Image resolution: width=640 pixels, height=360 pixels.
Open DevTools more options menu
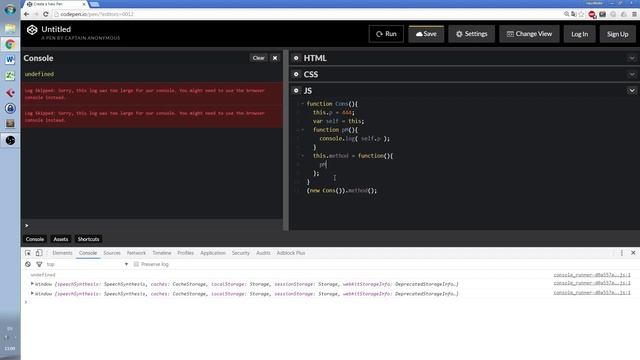pyautogui.click(x=622, y=253)
